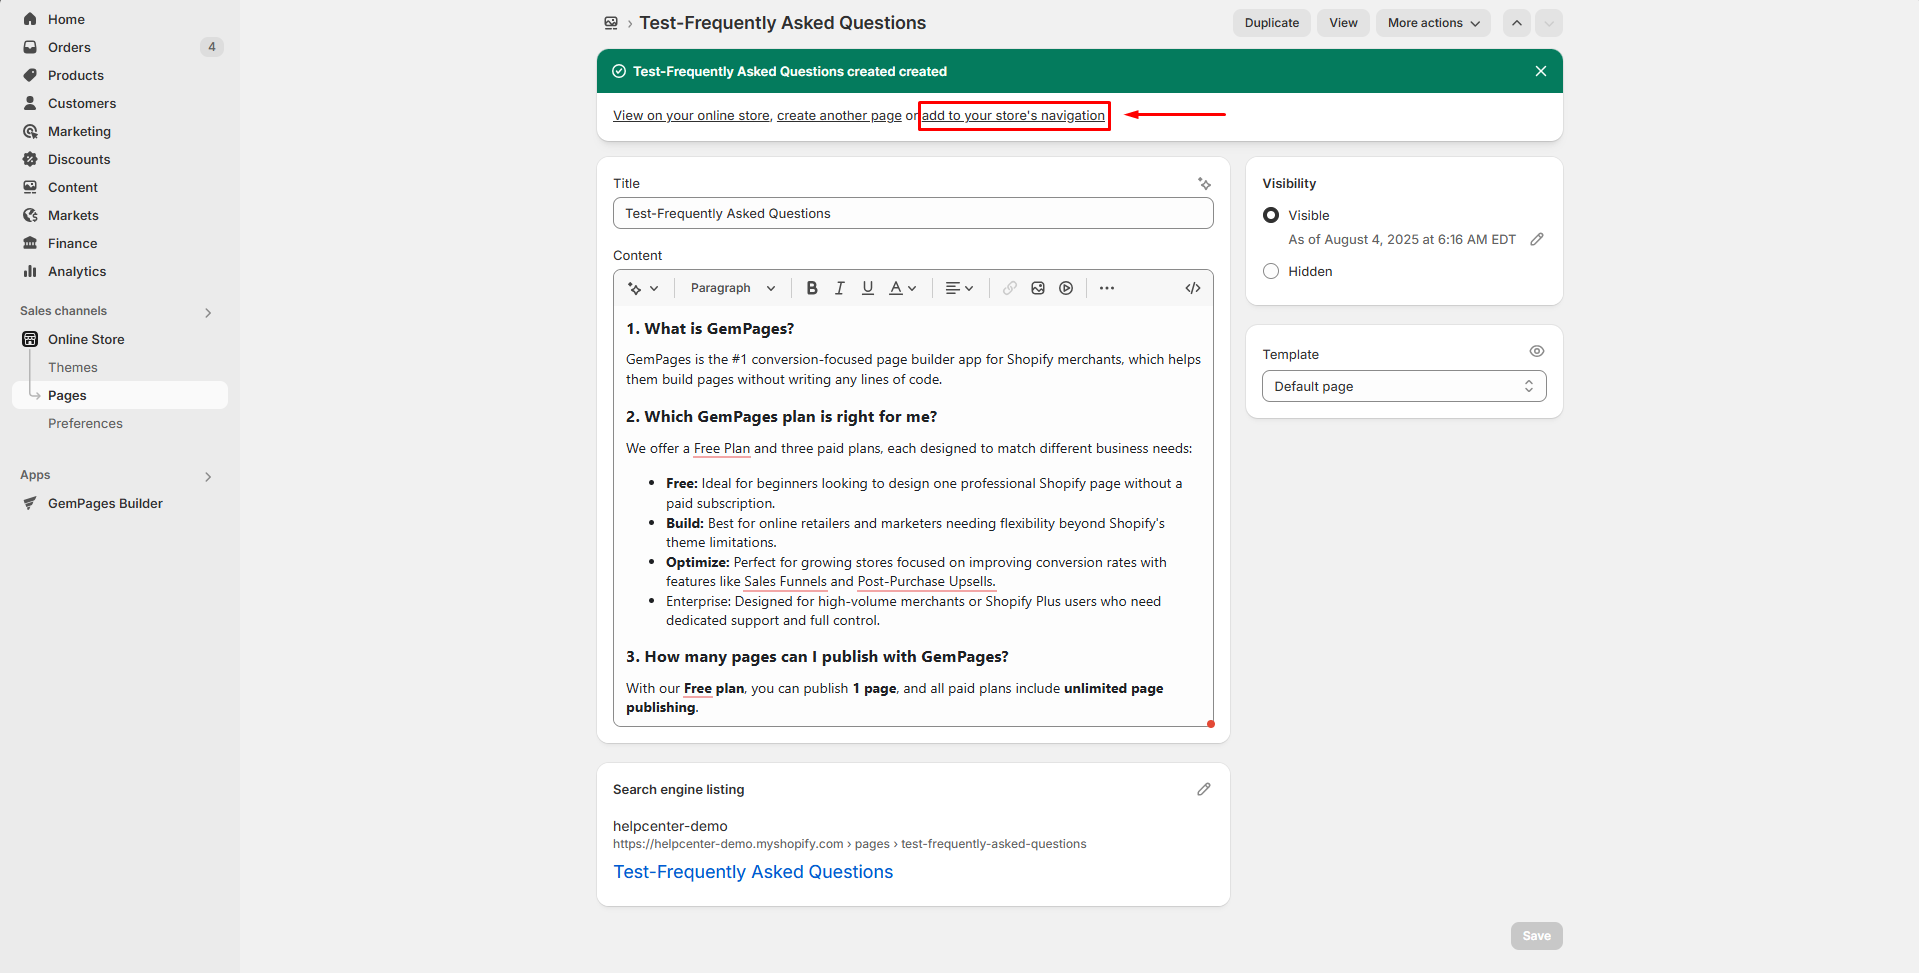Screen dimensions: 1919x973
Task: Insert an image via editor toolbar
Action: click(1038, 288)
